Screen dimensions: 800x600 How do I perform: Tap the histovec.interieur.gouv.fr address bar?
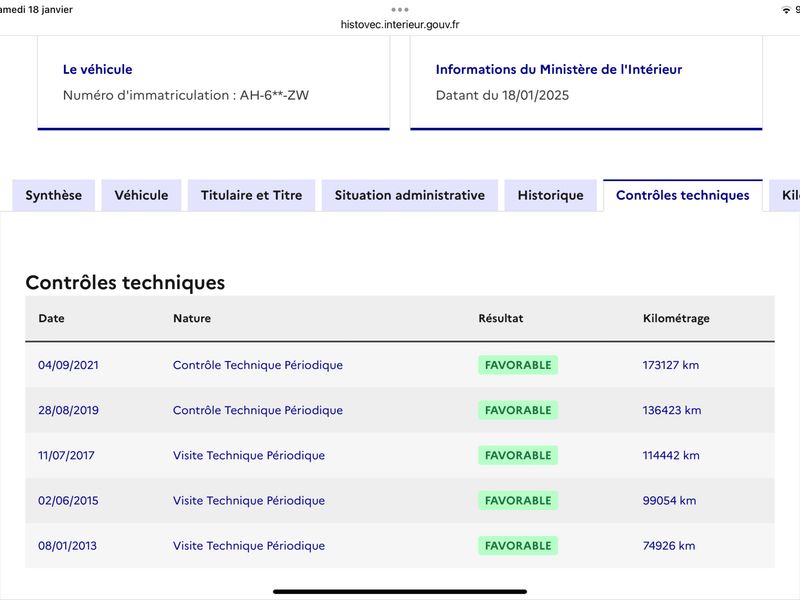pyautogui.click(x=400, y=24)
